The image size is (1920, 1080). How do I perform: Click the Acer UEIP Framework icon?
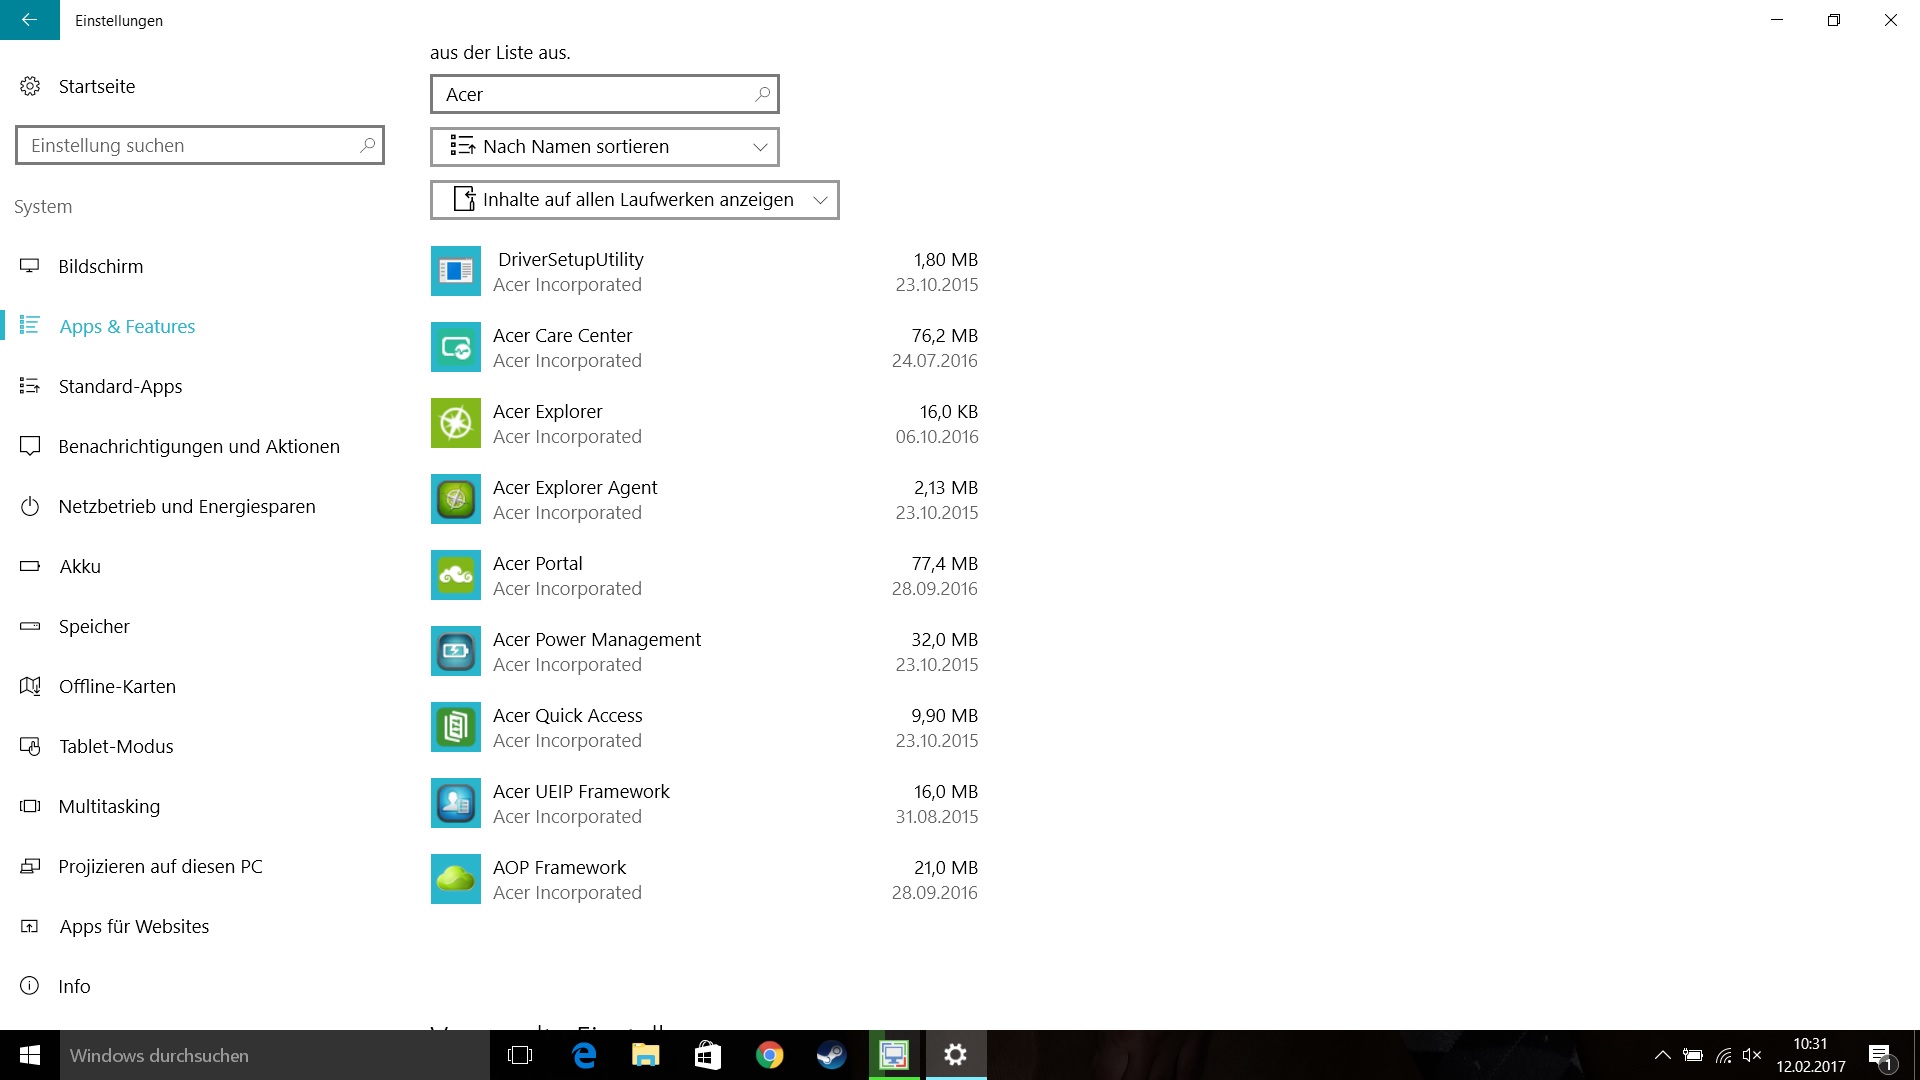(x=455, y=803)
